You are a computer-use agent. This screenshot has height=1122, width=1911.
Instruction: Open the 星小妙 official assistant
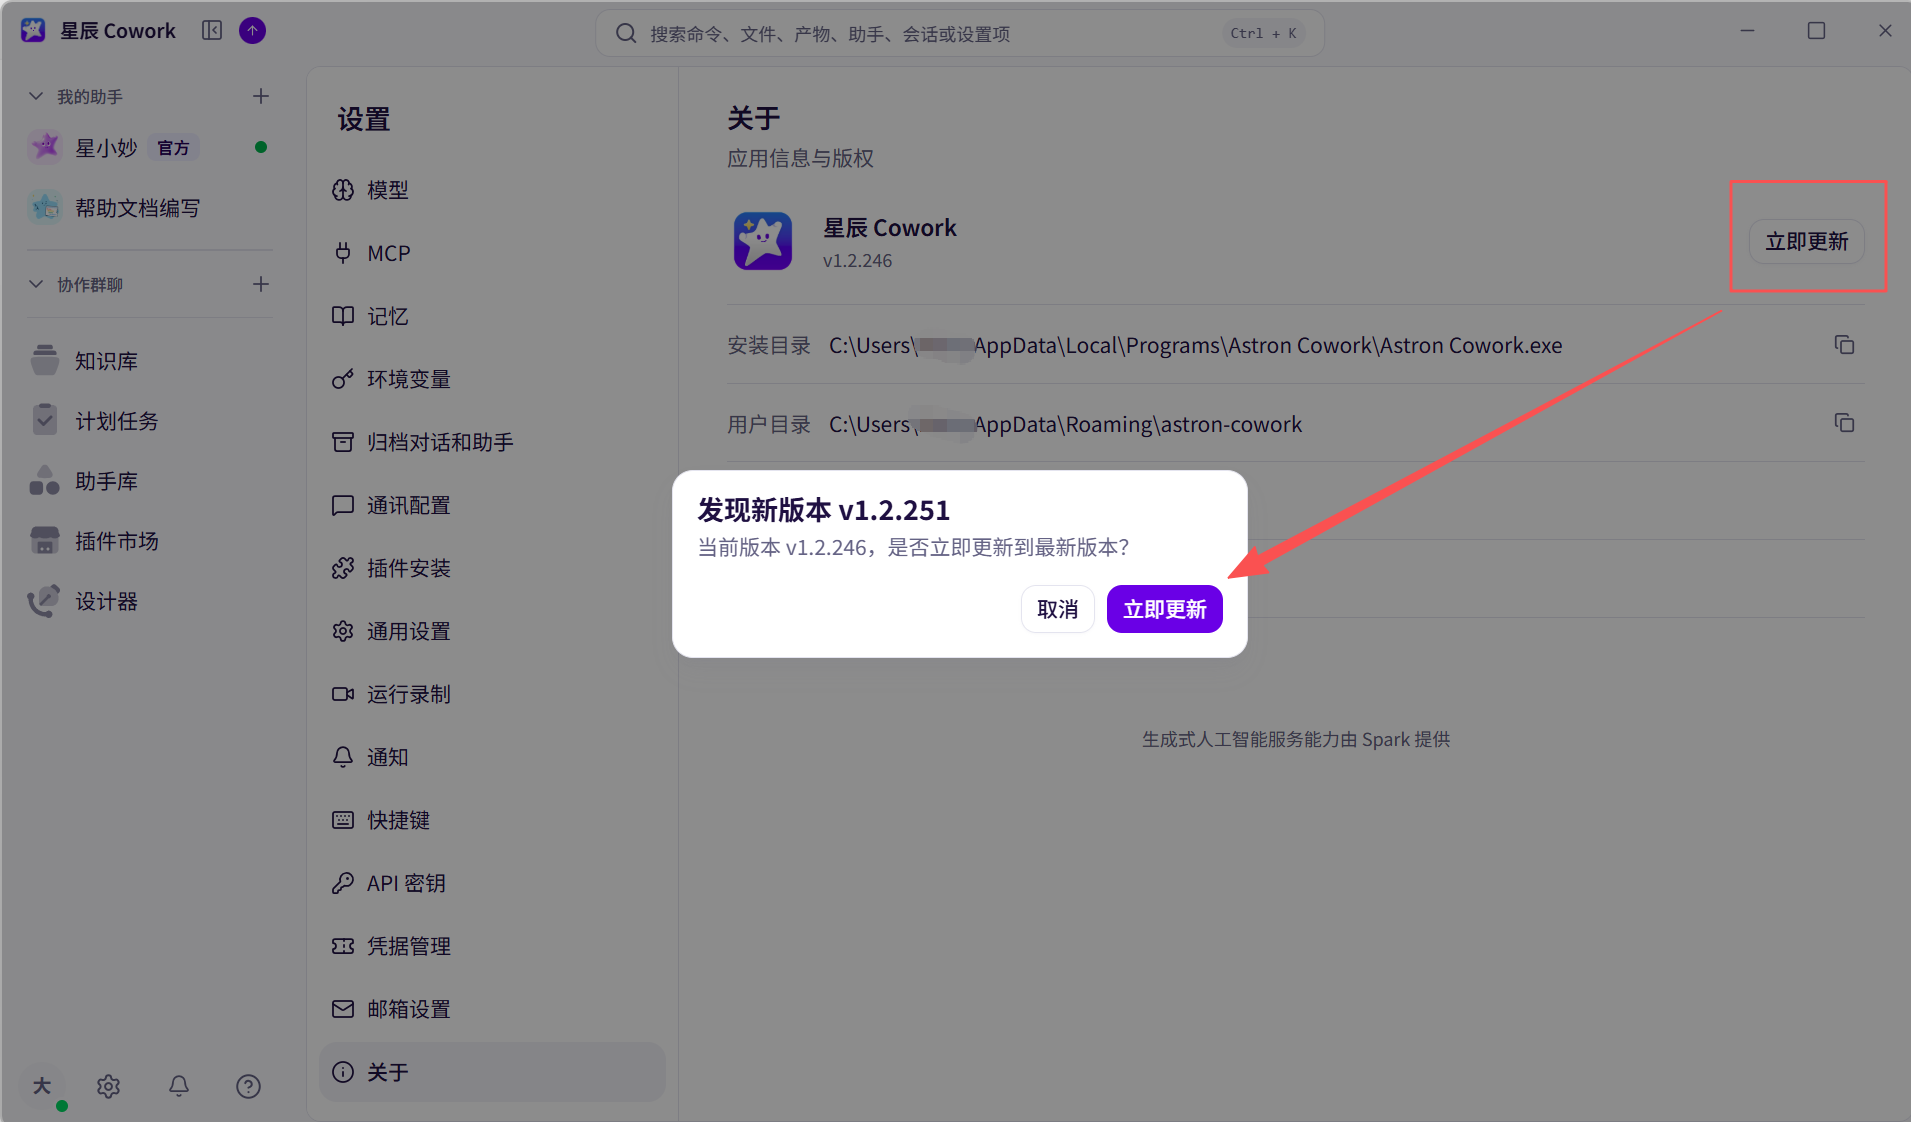(x=150, y=148)
